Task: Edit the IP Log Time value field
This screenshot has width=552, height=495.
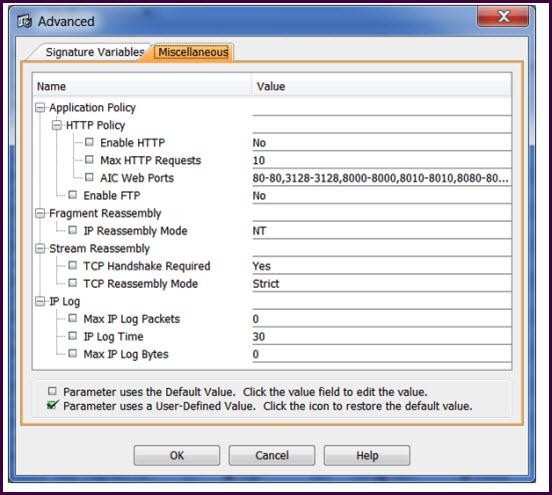Action: pos(382,337)
